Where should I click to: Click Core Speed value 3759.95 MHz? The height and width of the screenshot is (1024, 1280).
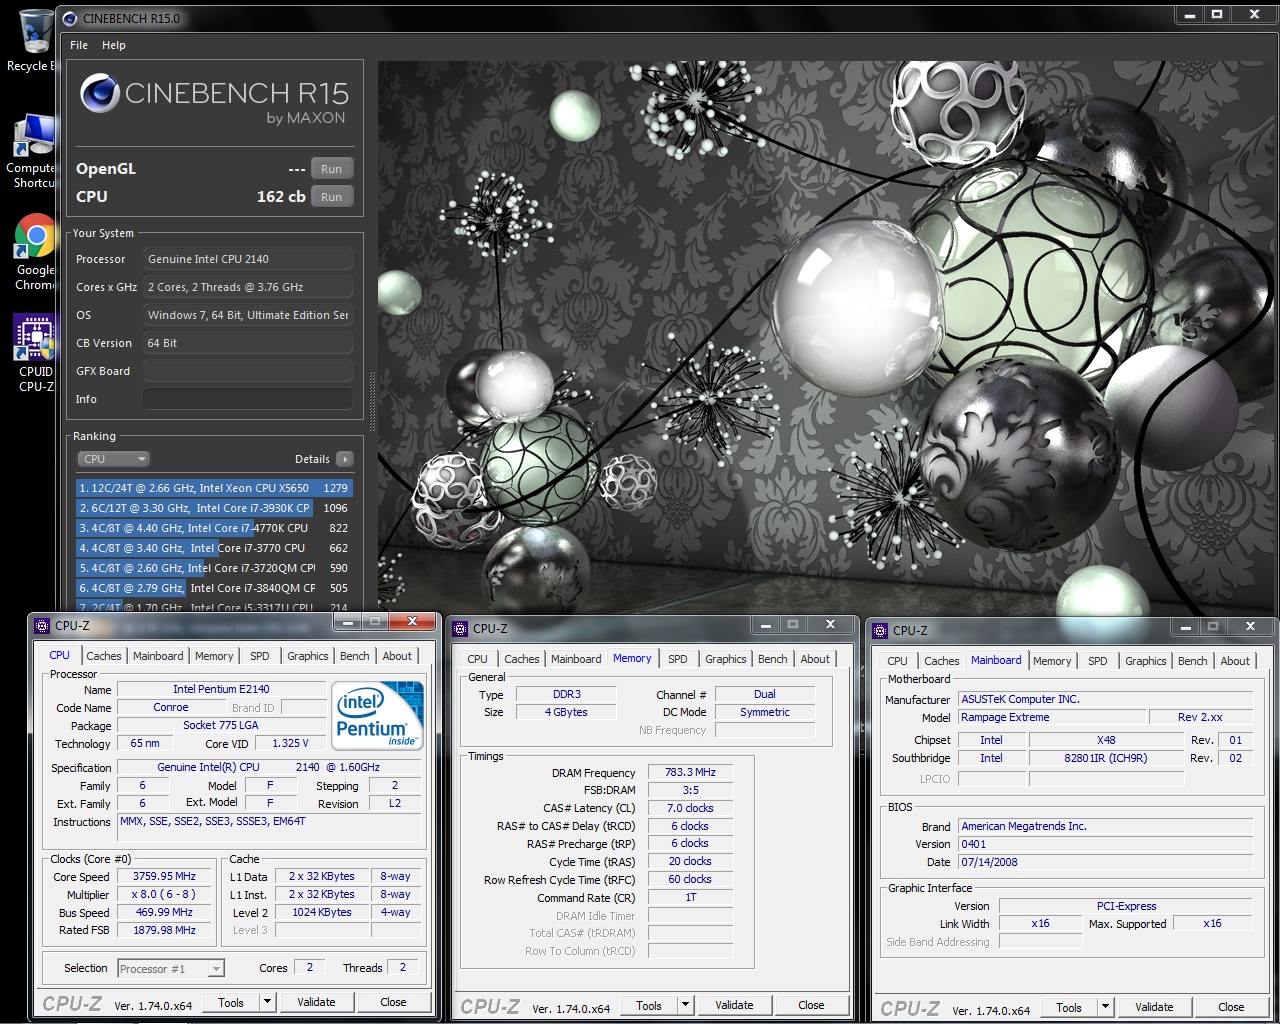click(164, 876)
